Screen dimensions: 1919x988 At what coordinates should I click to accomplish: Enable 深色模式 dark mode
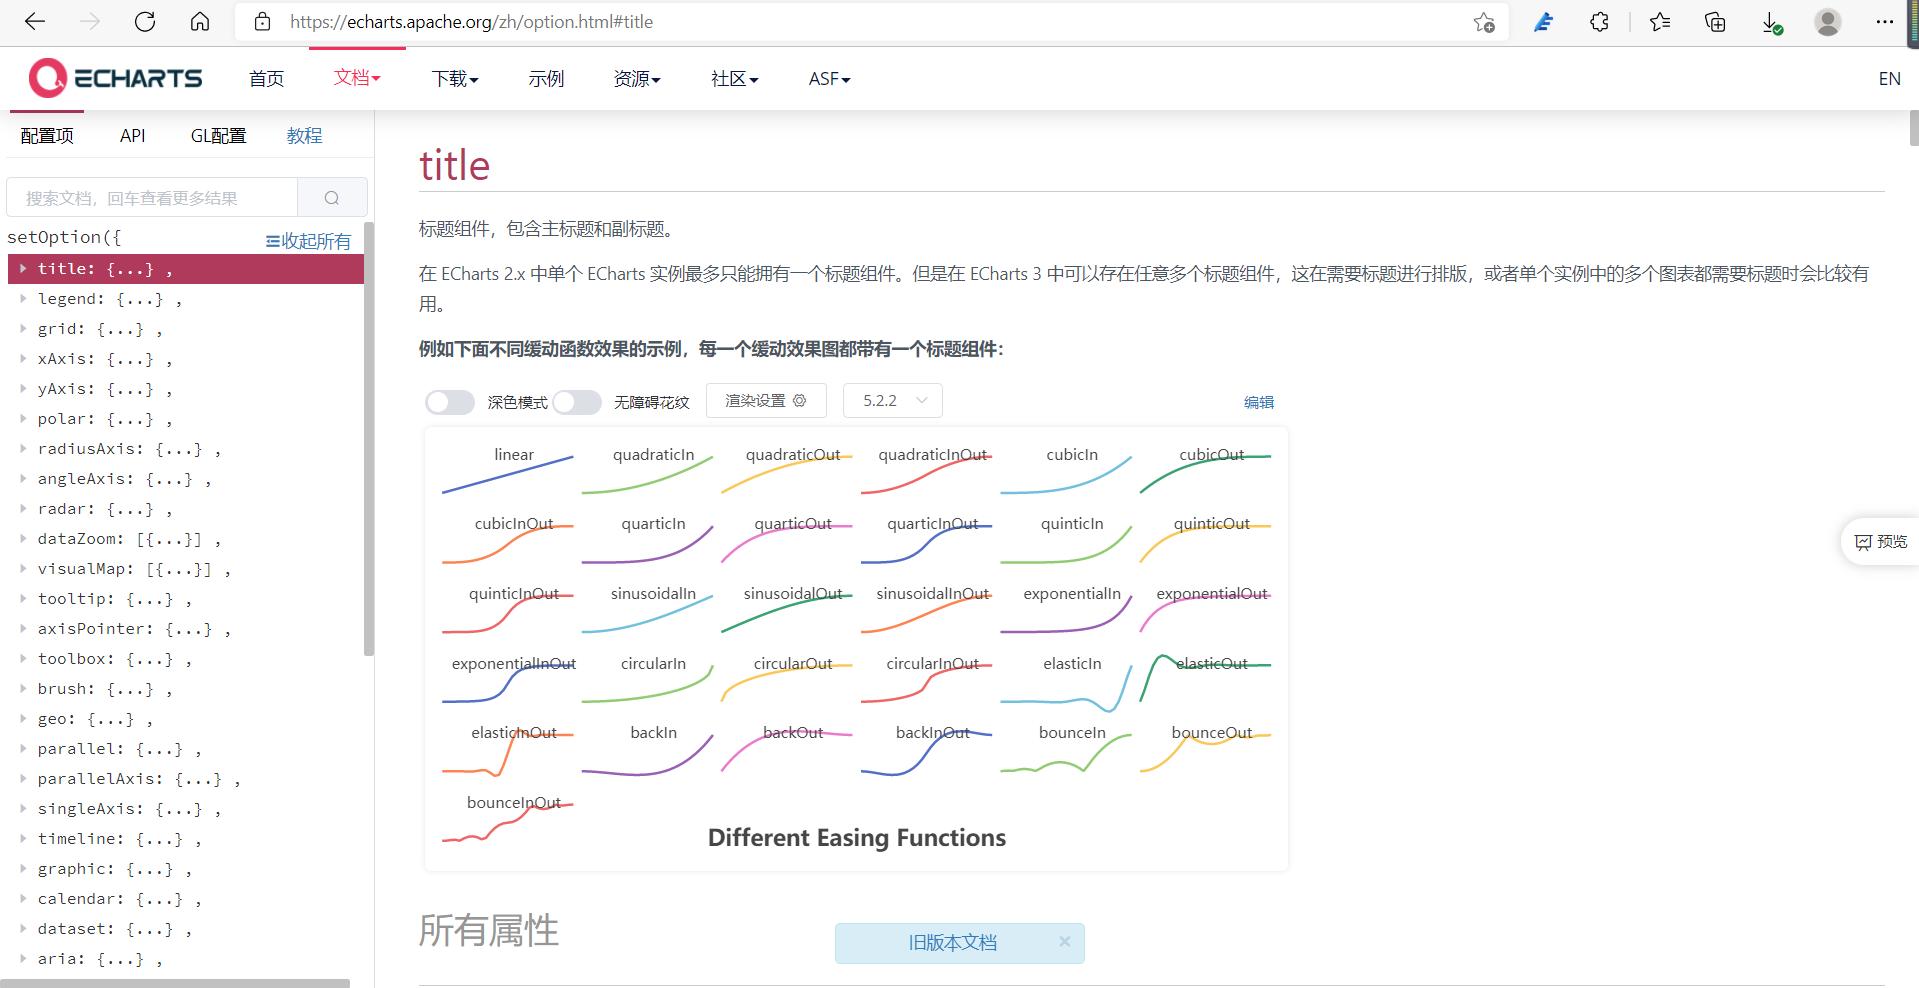[x=449, y=401]
